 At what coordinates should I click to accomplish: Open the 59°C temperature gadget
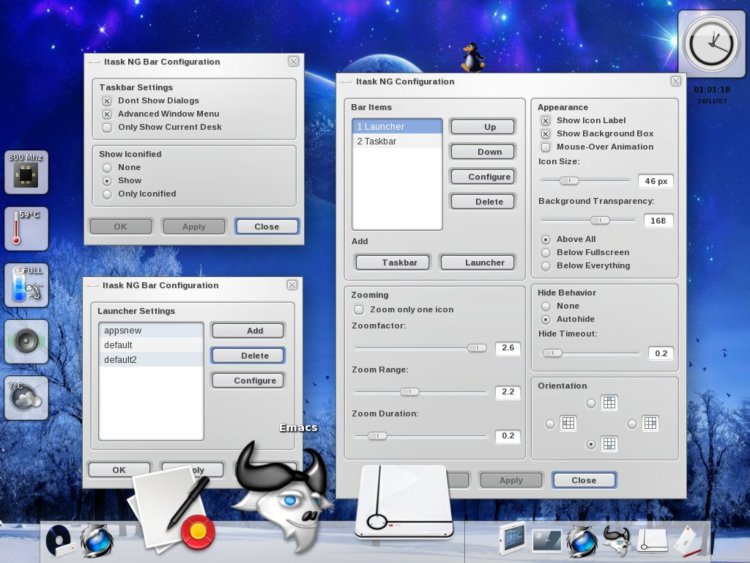click(x=26, y=229)
